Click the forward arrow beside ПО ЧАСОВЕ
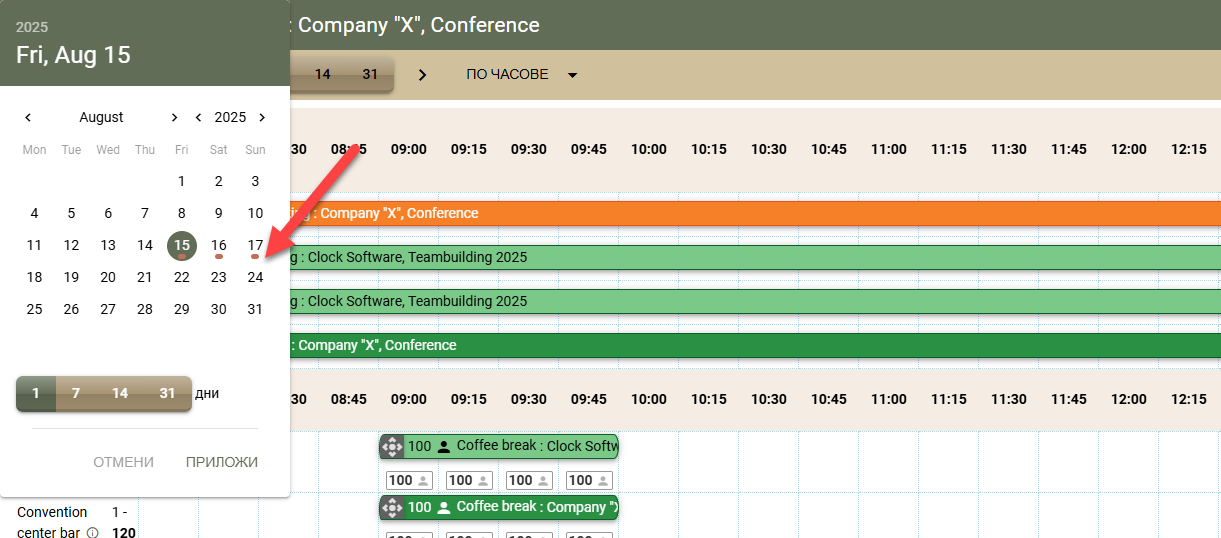 click(422, 75)
